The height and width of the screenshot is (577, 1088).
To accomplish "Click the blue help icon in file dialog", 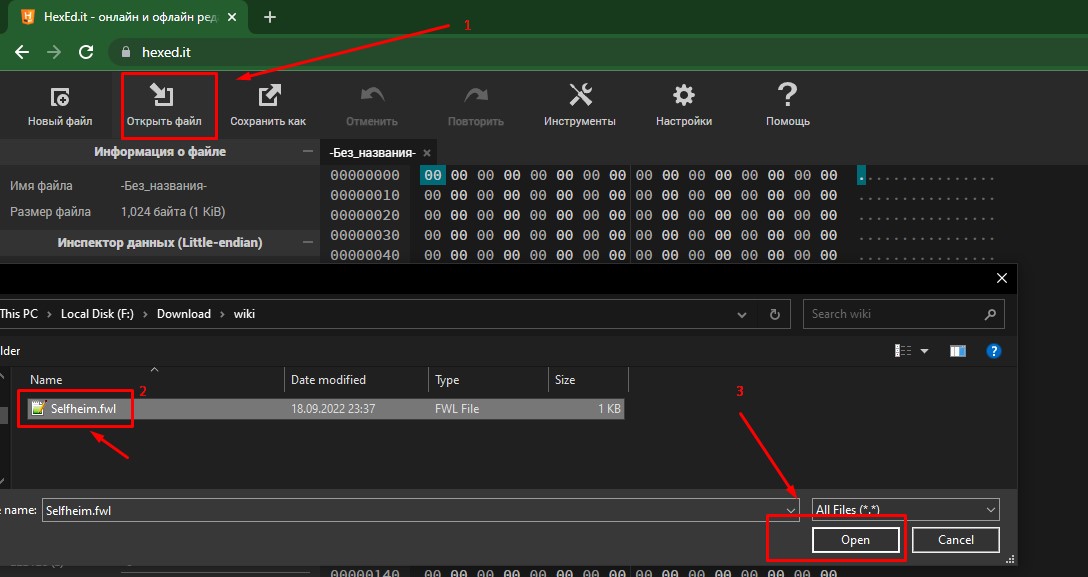I will 994,351.
